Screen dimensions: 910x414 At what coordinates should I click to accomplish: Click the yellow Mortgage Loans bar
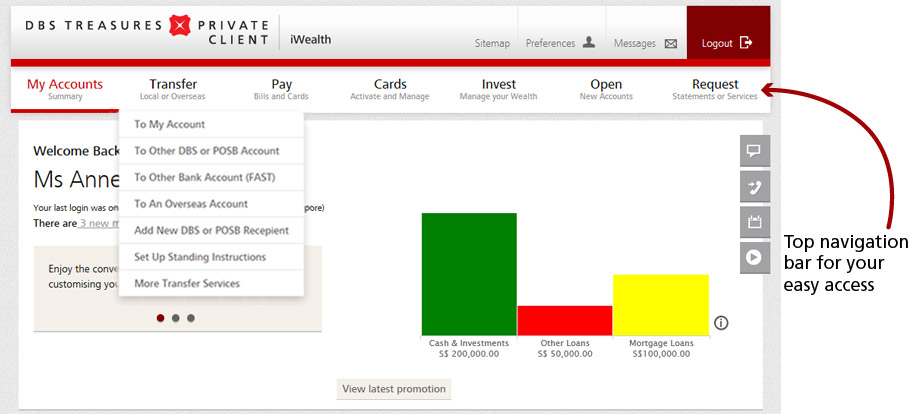point(661,305)
